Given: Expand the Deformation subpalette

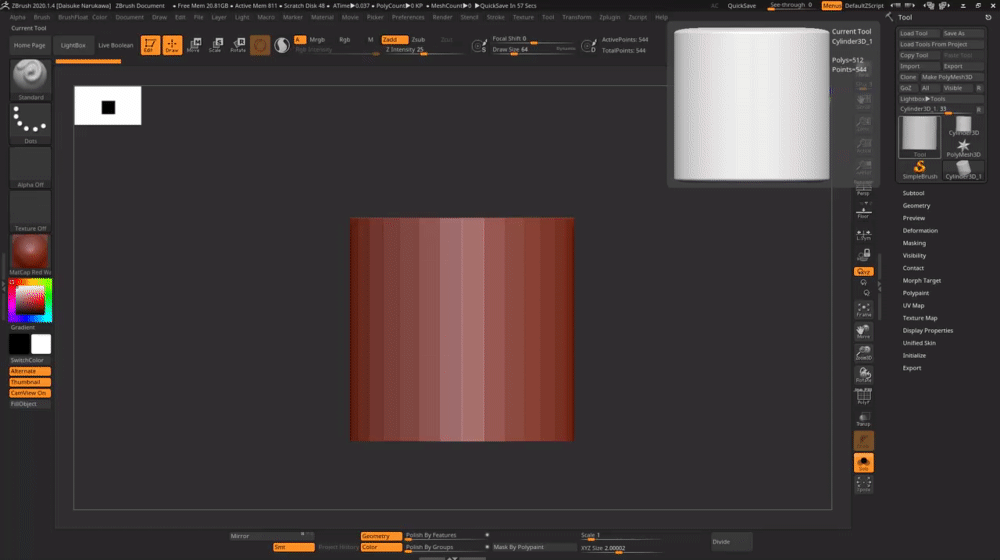Looking at the screenshot, I should tap(920, 230).
